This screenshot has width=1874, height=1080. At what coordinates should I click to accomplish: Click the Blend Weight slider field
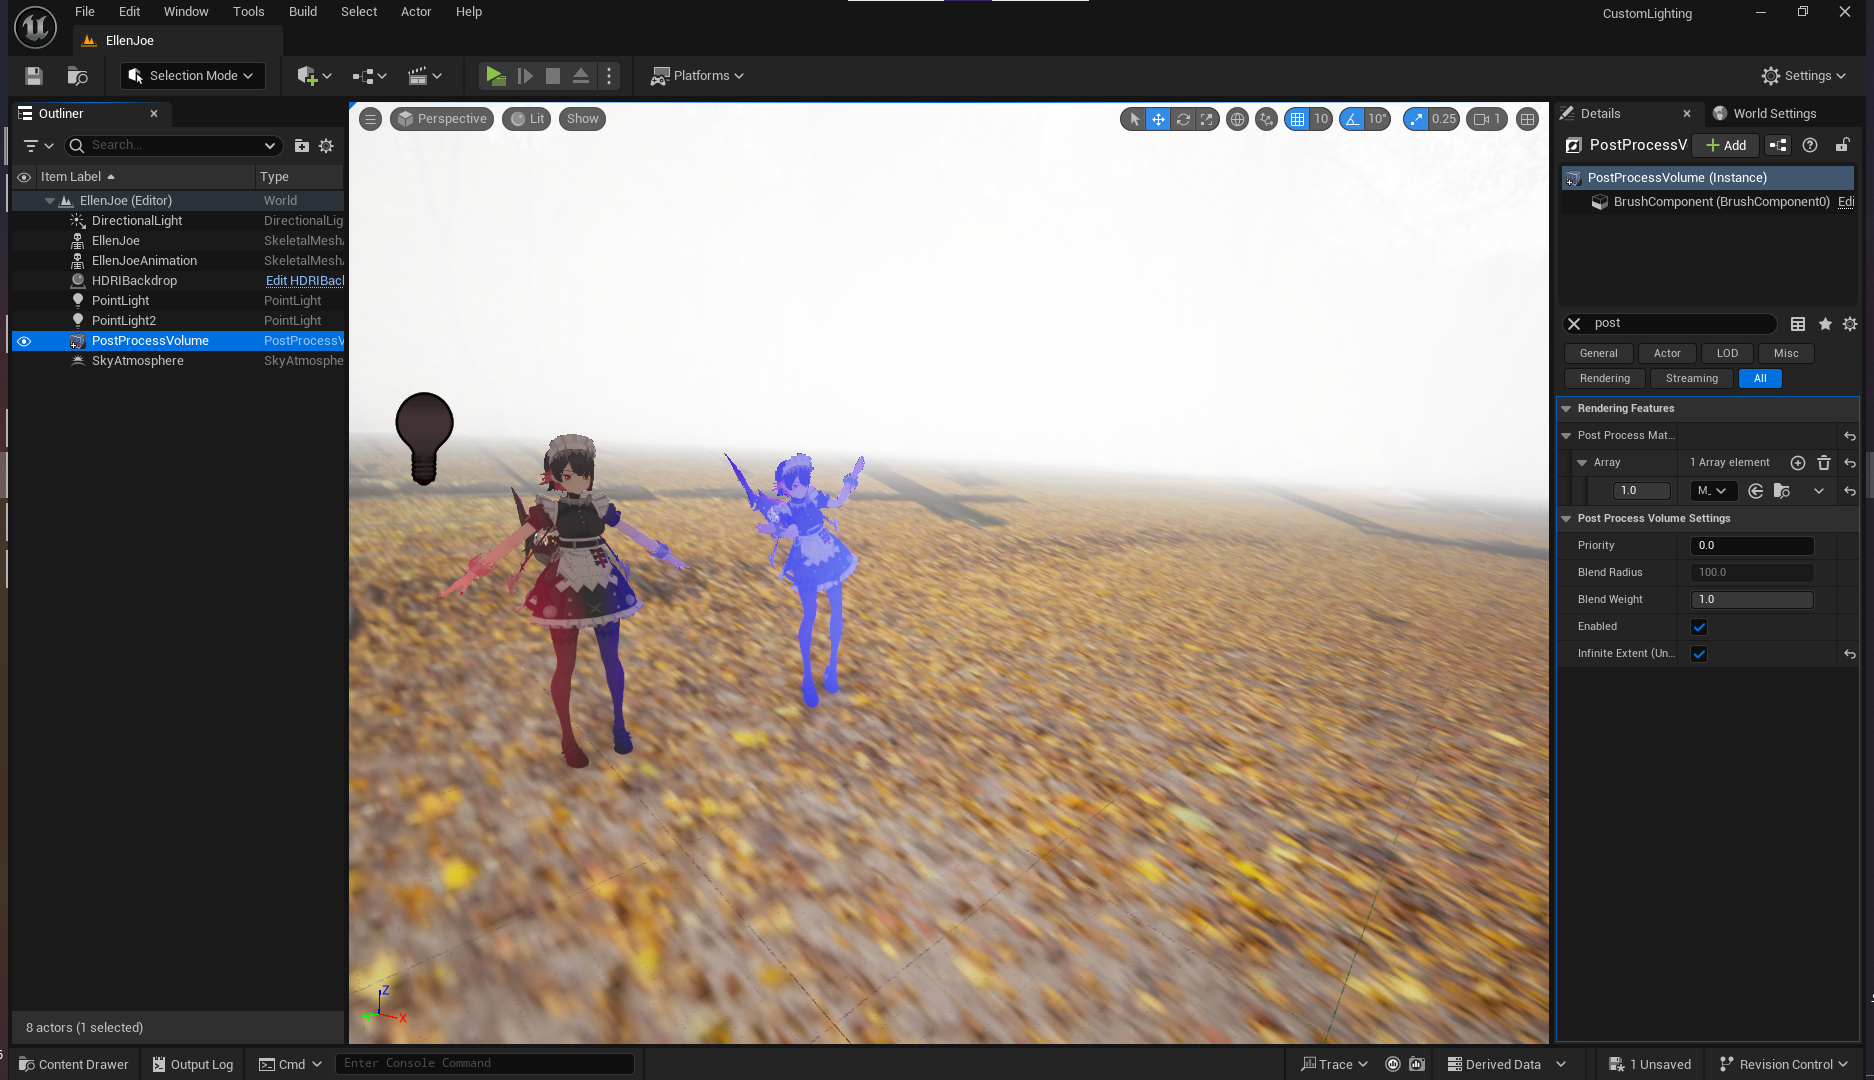[1752, 600]
